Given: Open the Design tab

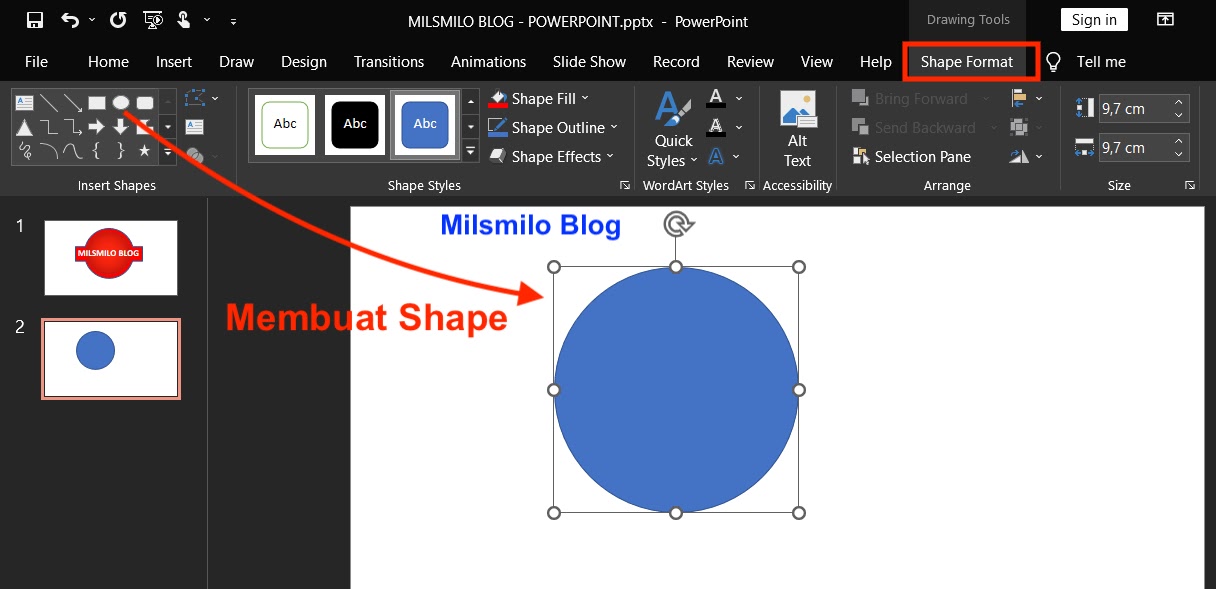Looking at the screenshot, I should [304, 62].
